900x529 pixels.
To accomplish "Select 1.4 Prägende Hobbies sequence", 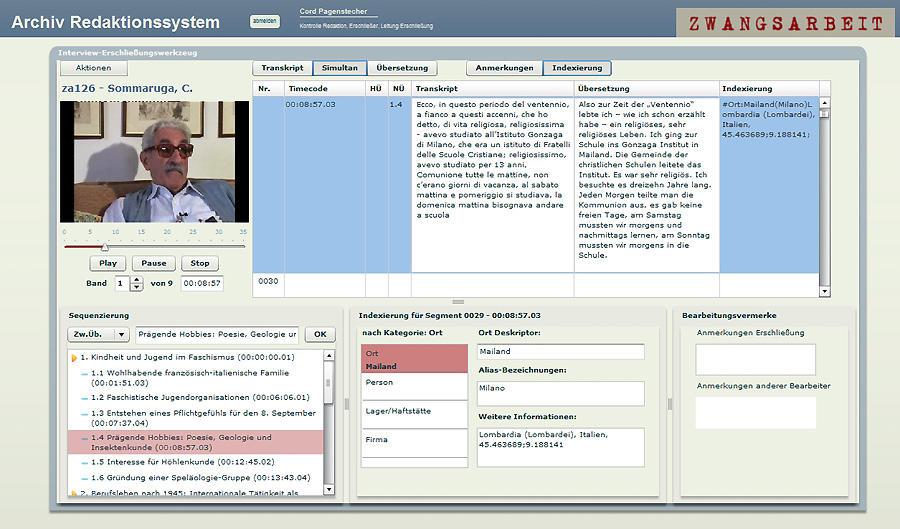I will [x=195, y=442].
